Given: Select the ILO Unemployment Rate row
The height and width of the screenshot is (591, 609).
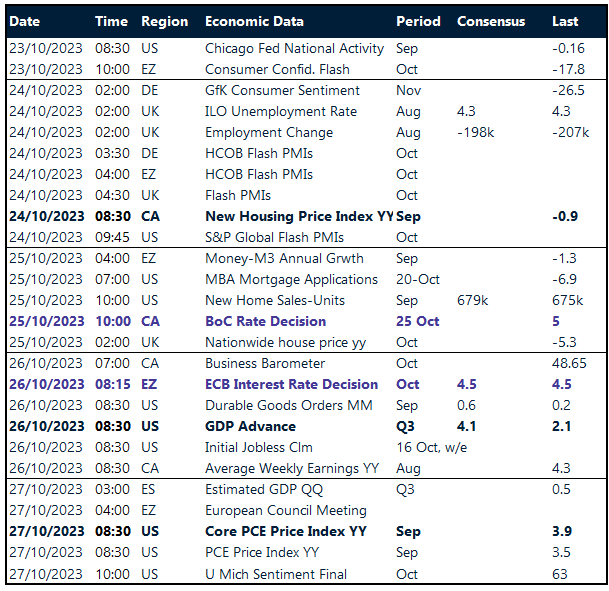Looking at the screenshot, I should [x=279, y=111].
